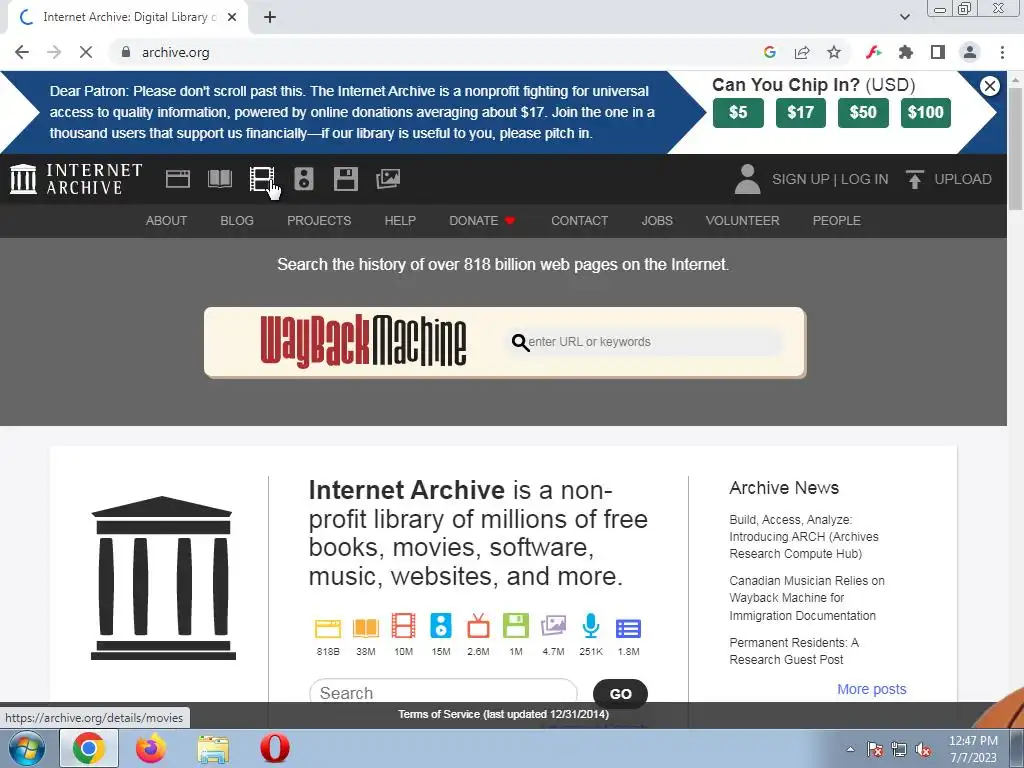Image resolution: width=1024 pixels, height=768 pixels.
Task: Click the browser Back arrow
Action: pos(22,52)
